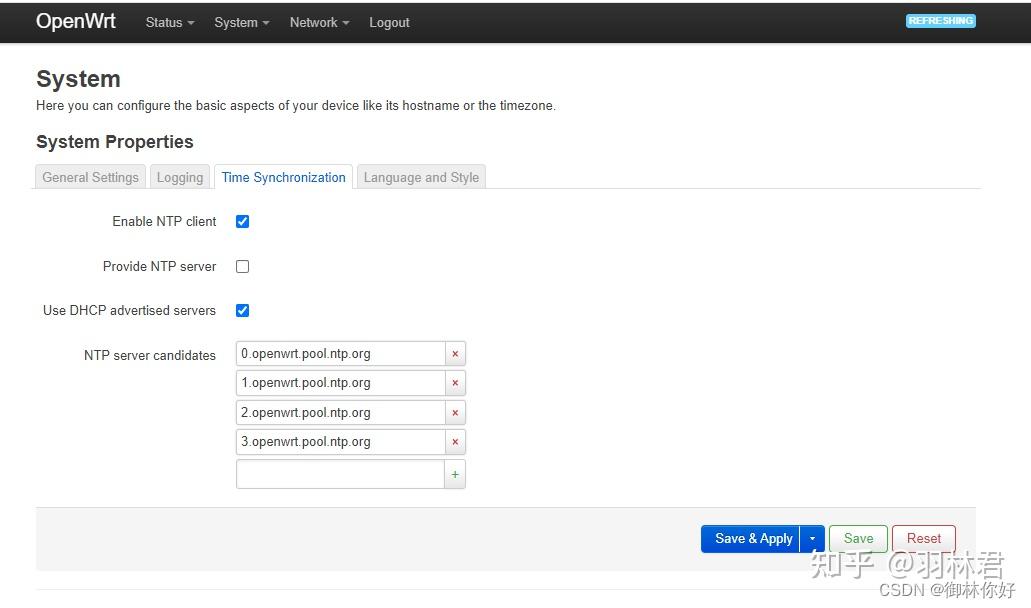Enable the Provide NTP server checkbox

(242, 266)
